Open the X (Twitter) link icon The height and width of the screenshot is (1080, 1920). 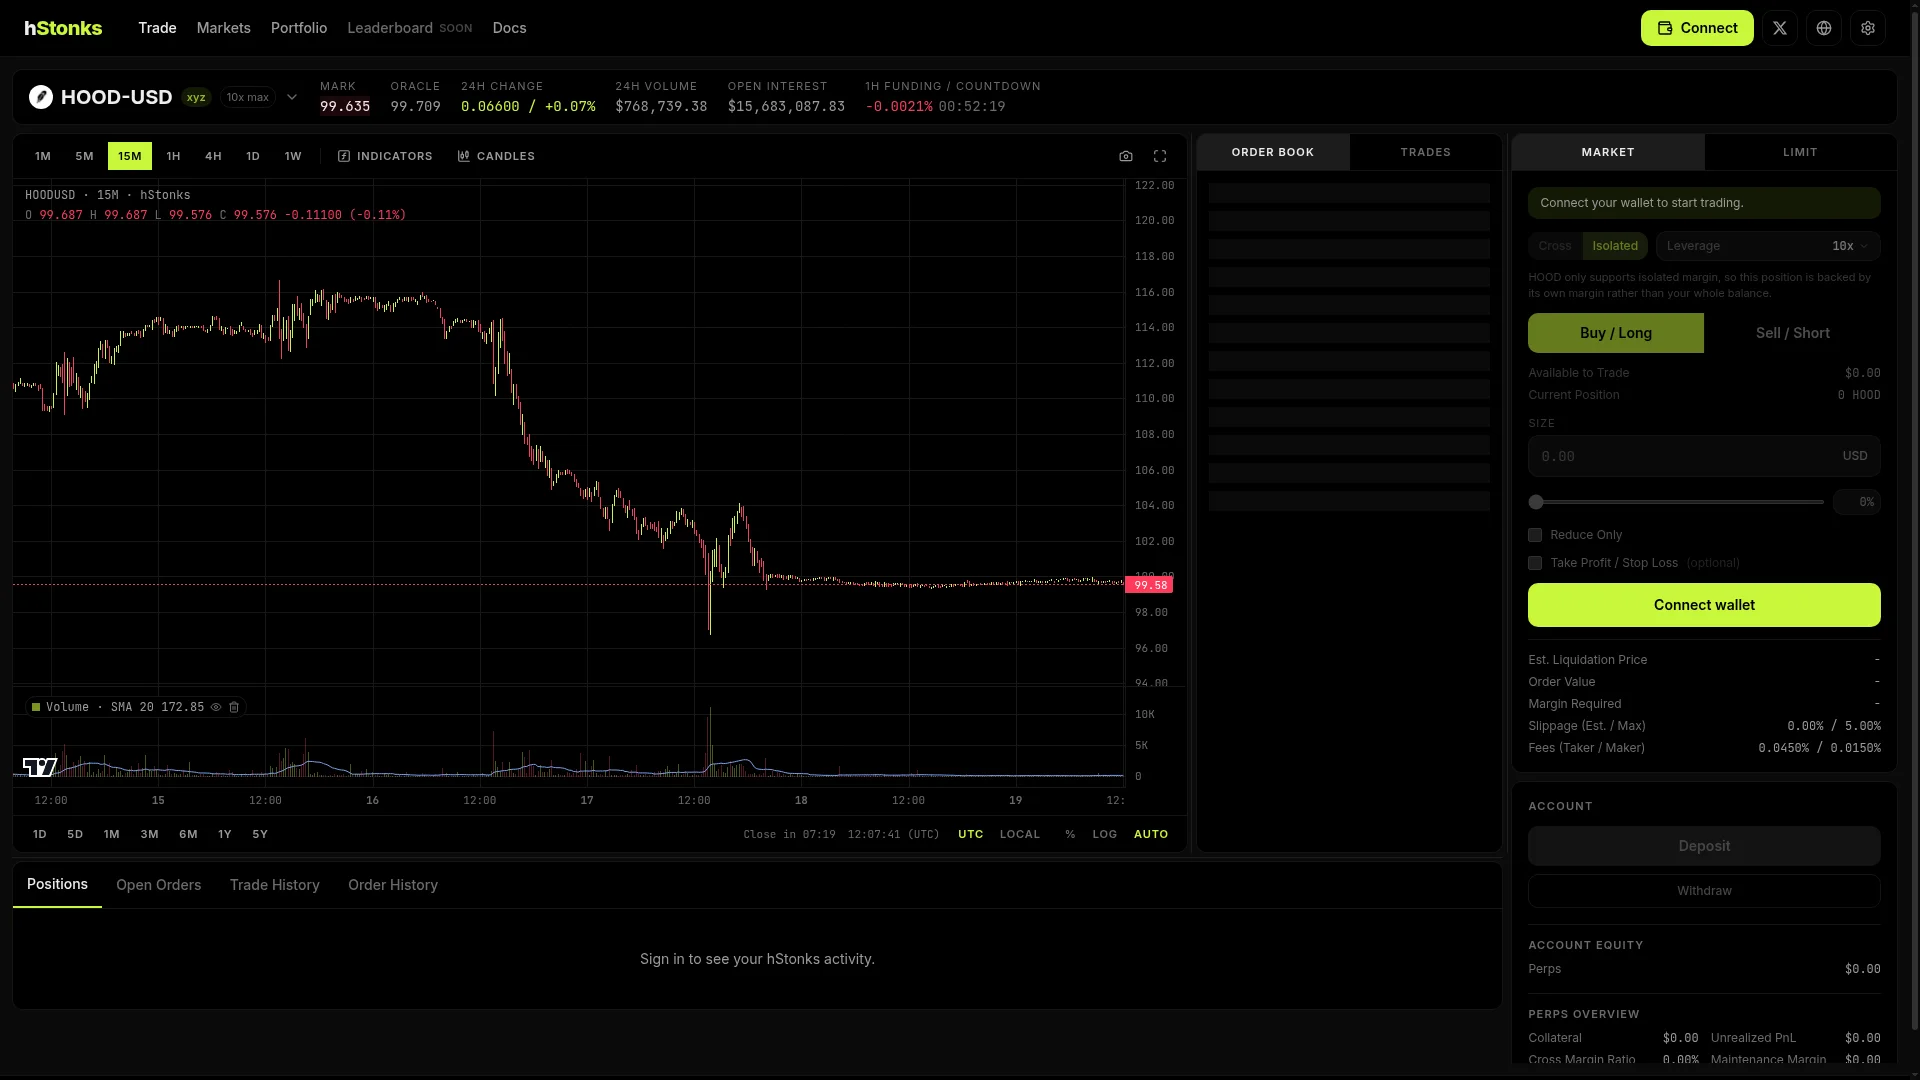point(1780,28)
